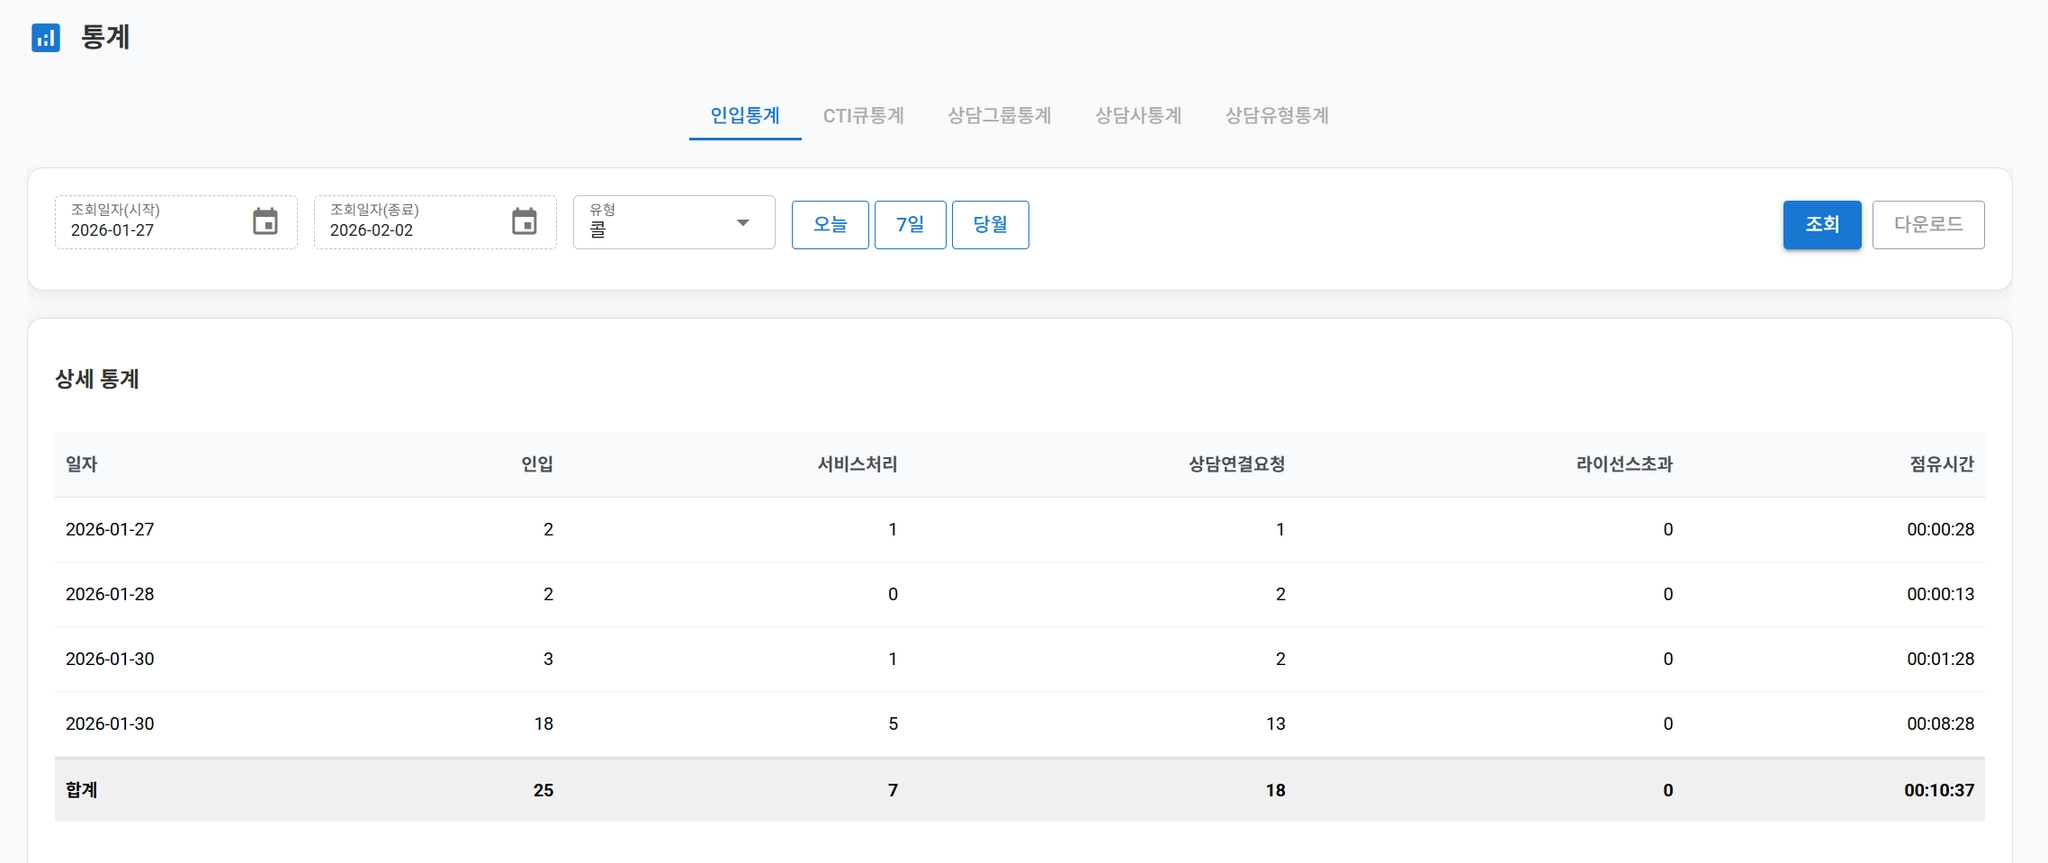The width and height of the screenshot is (2048, 863).
Task: Go to the 상담사통계 tab
Action: tap(1138, 116)
